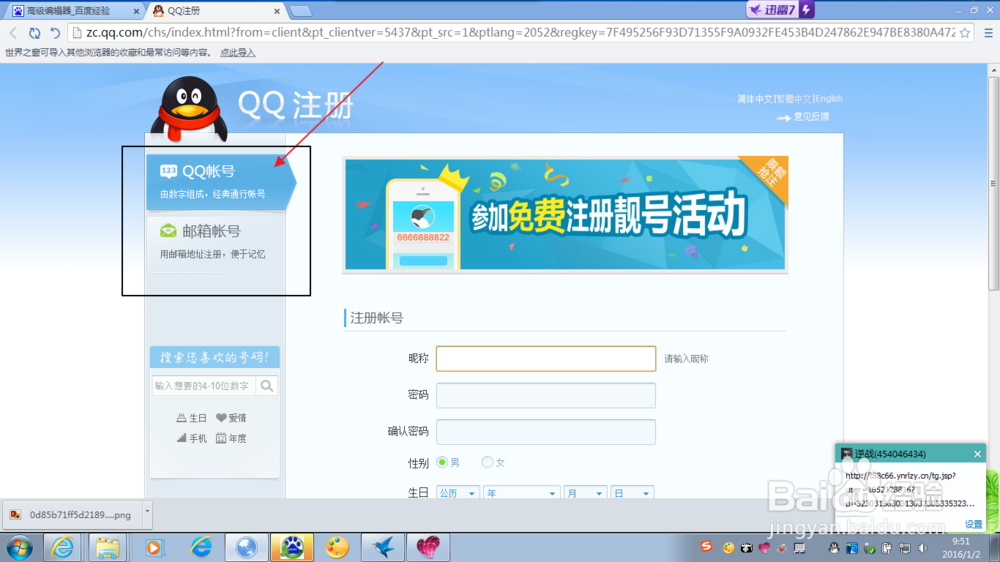Click the Sogou input method tray icon

click(706, 547)
